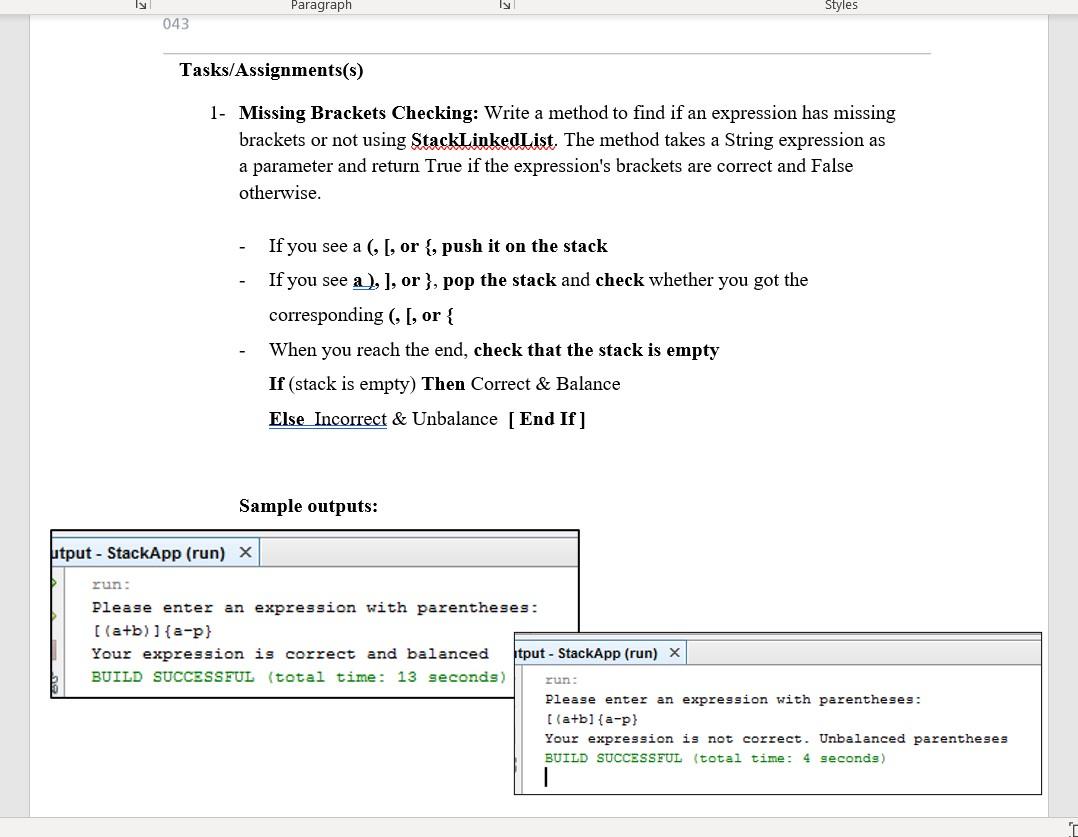Viewport: 1078px width, 837px height.
Task: Click the dialog launcher beside Paragraph group
Action: [507, 5]
